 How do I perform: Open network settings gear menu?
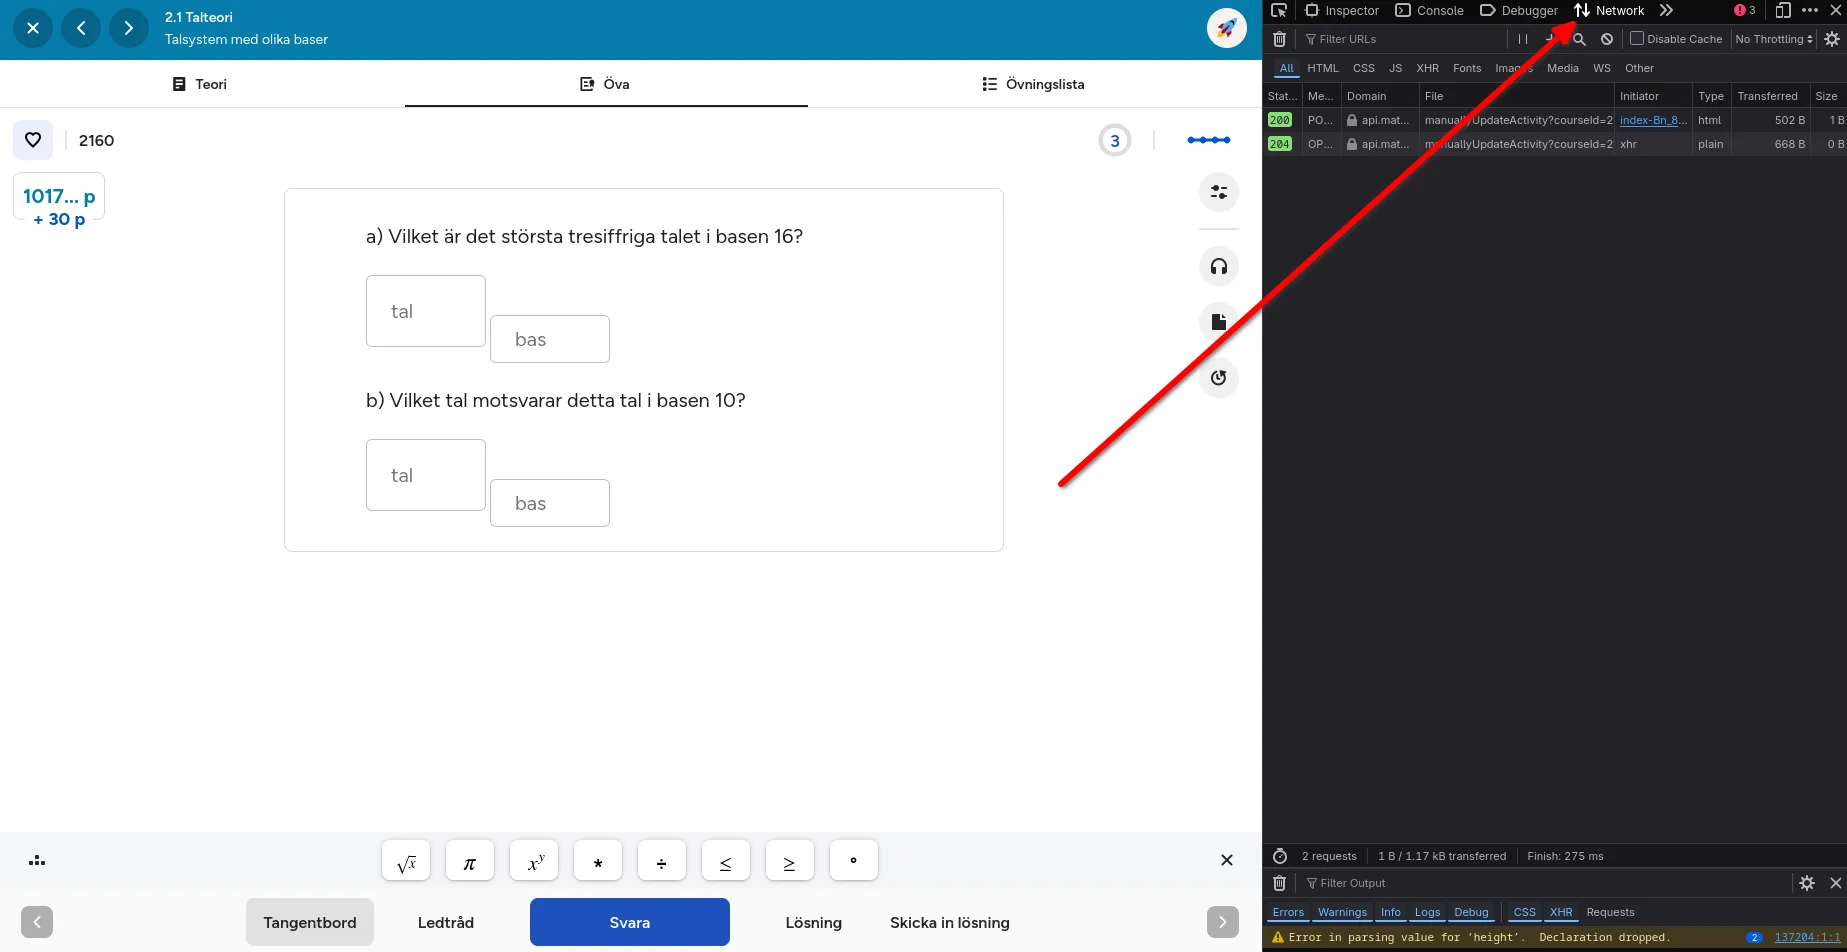pos(1832,39)
